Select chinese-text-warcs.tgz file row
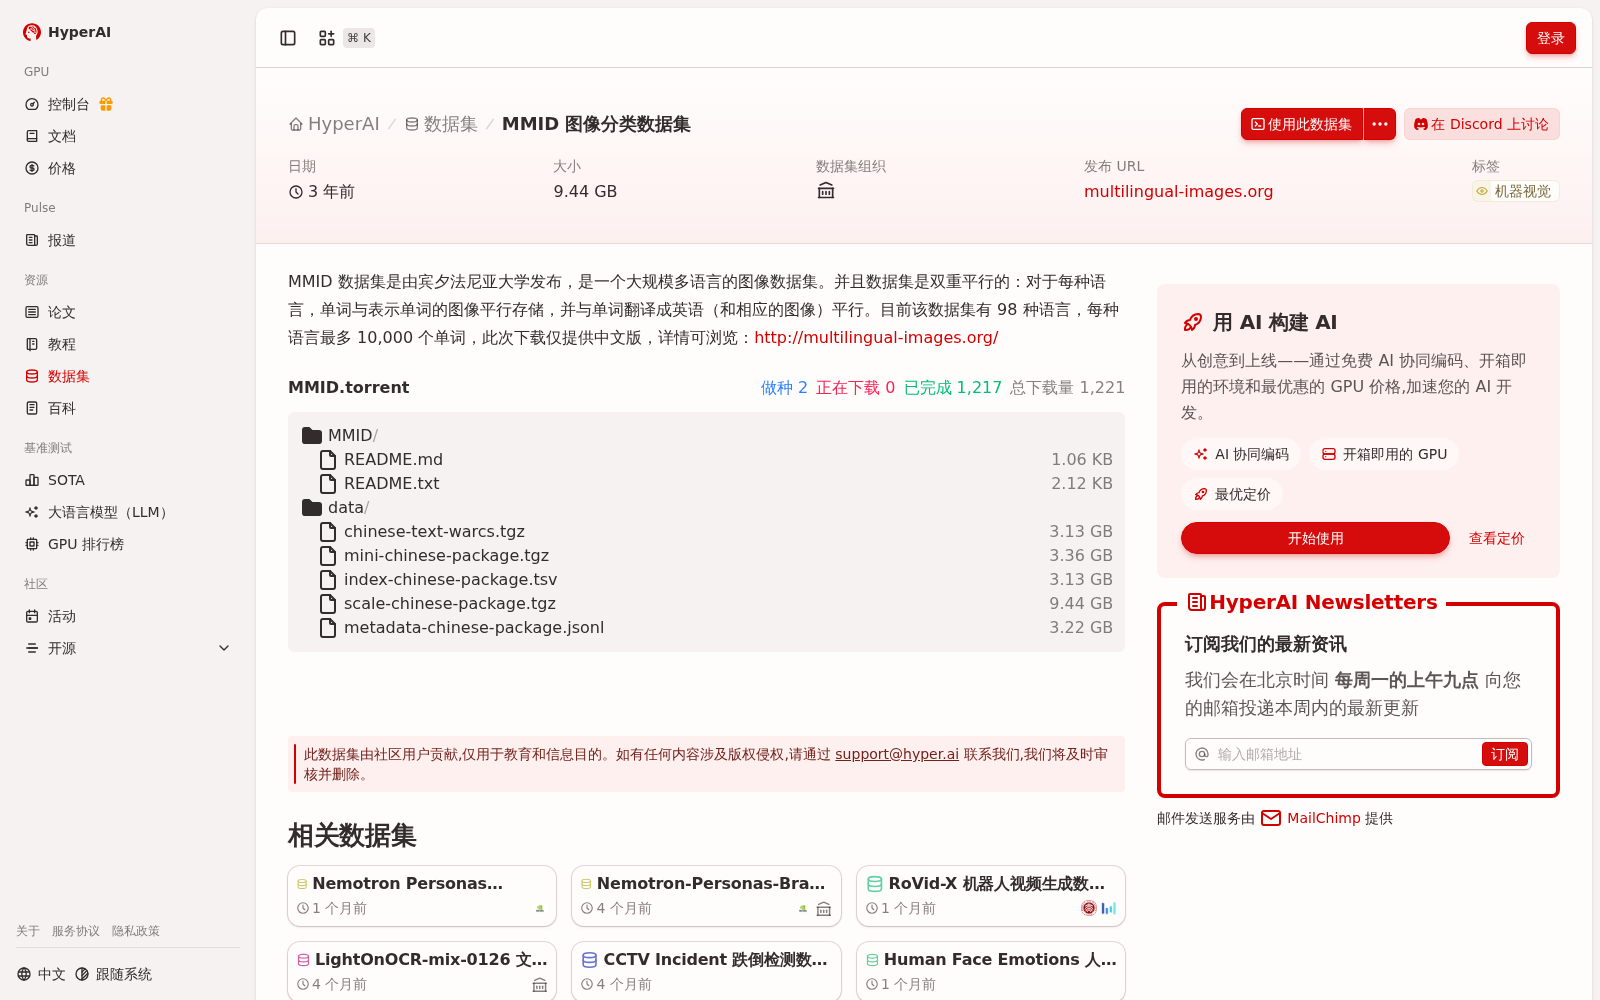This screenshot has height=1000, width=1600. pos(706,532)
